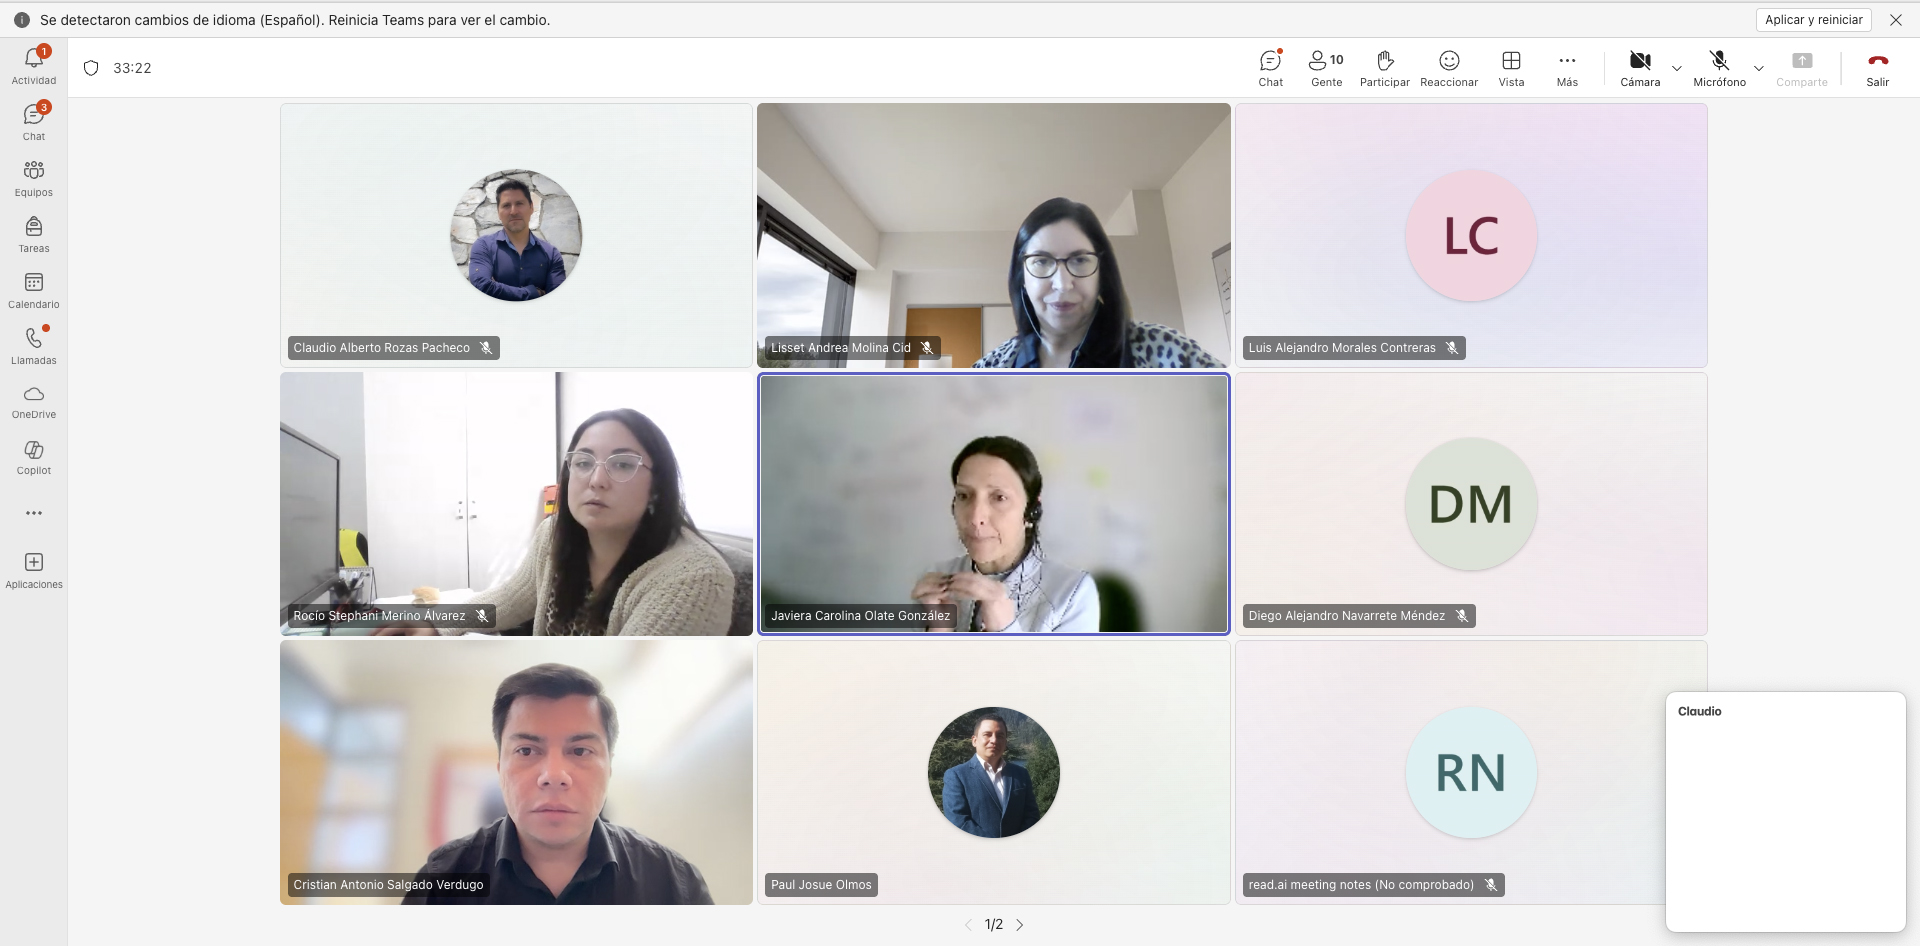Open the Vista layout menu

1511,68
